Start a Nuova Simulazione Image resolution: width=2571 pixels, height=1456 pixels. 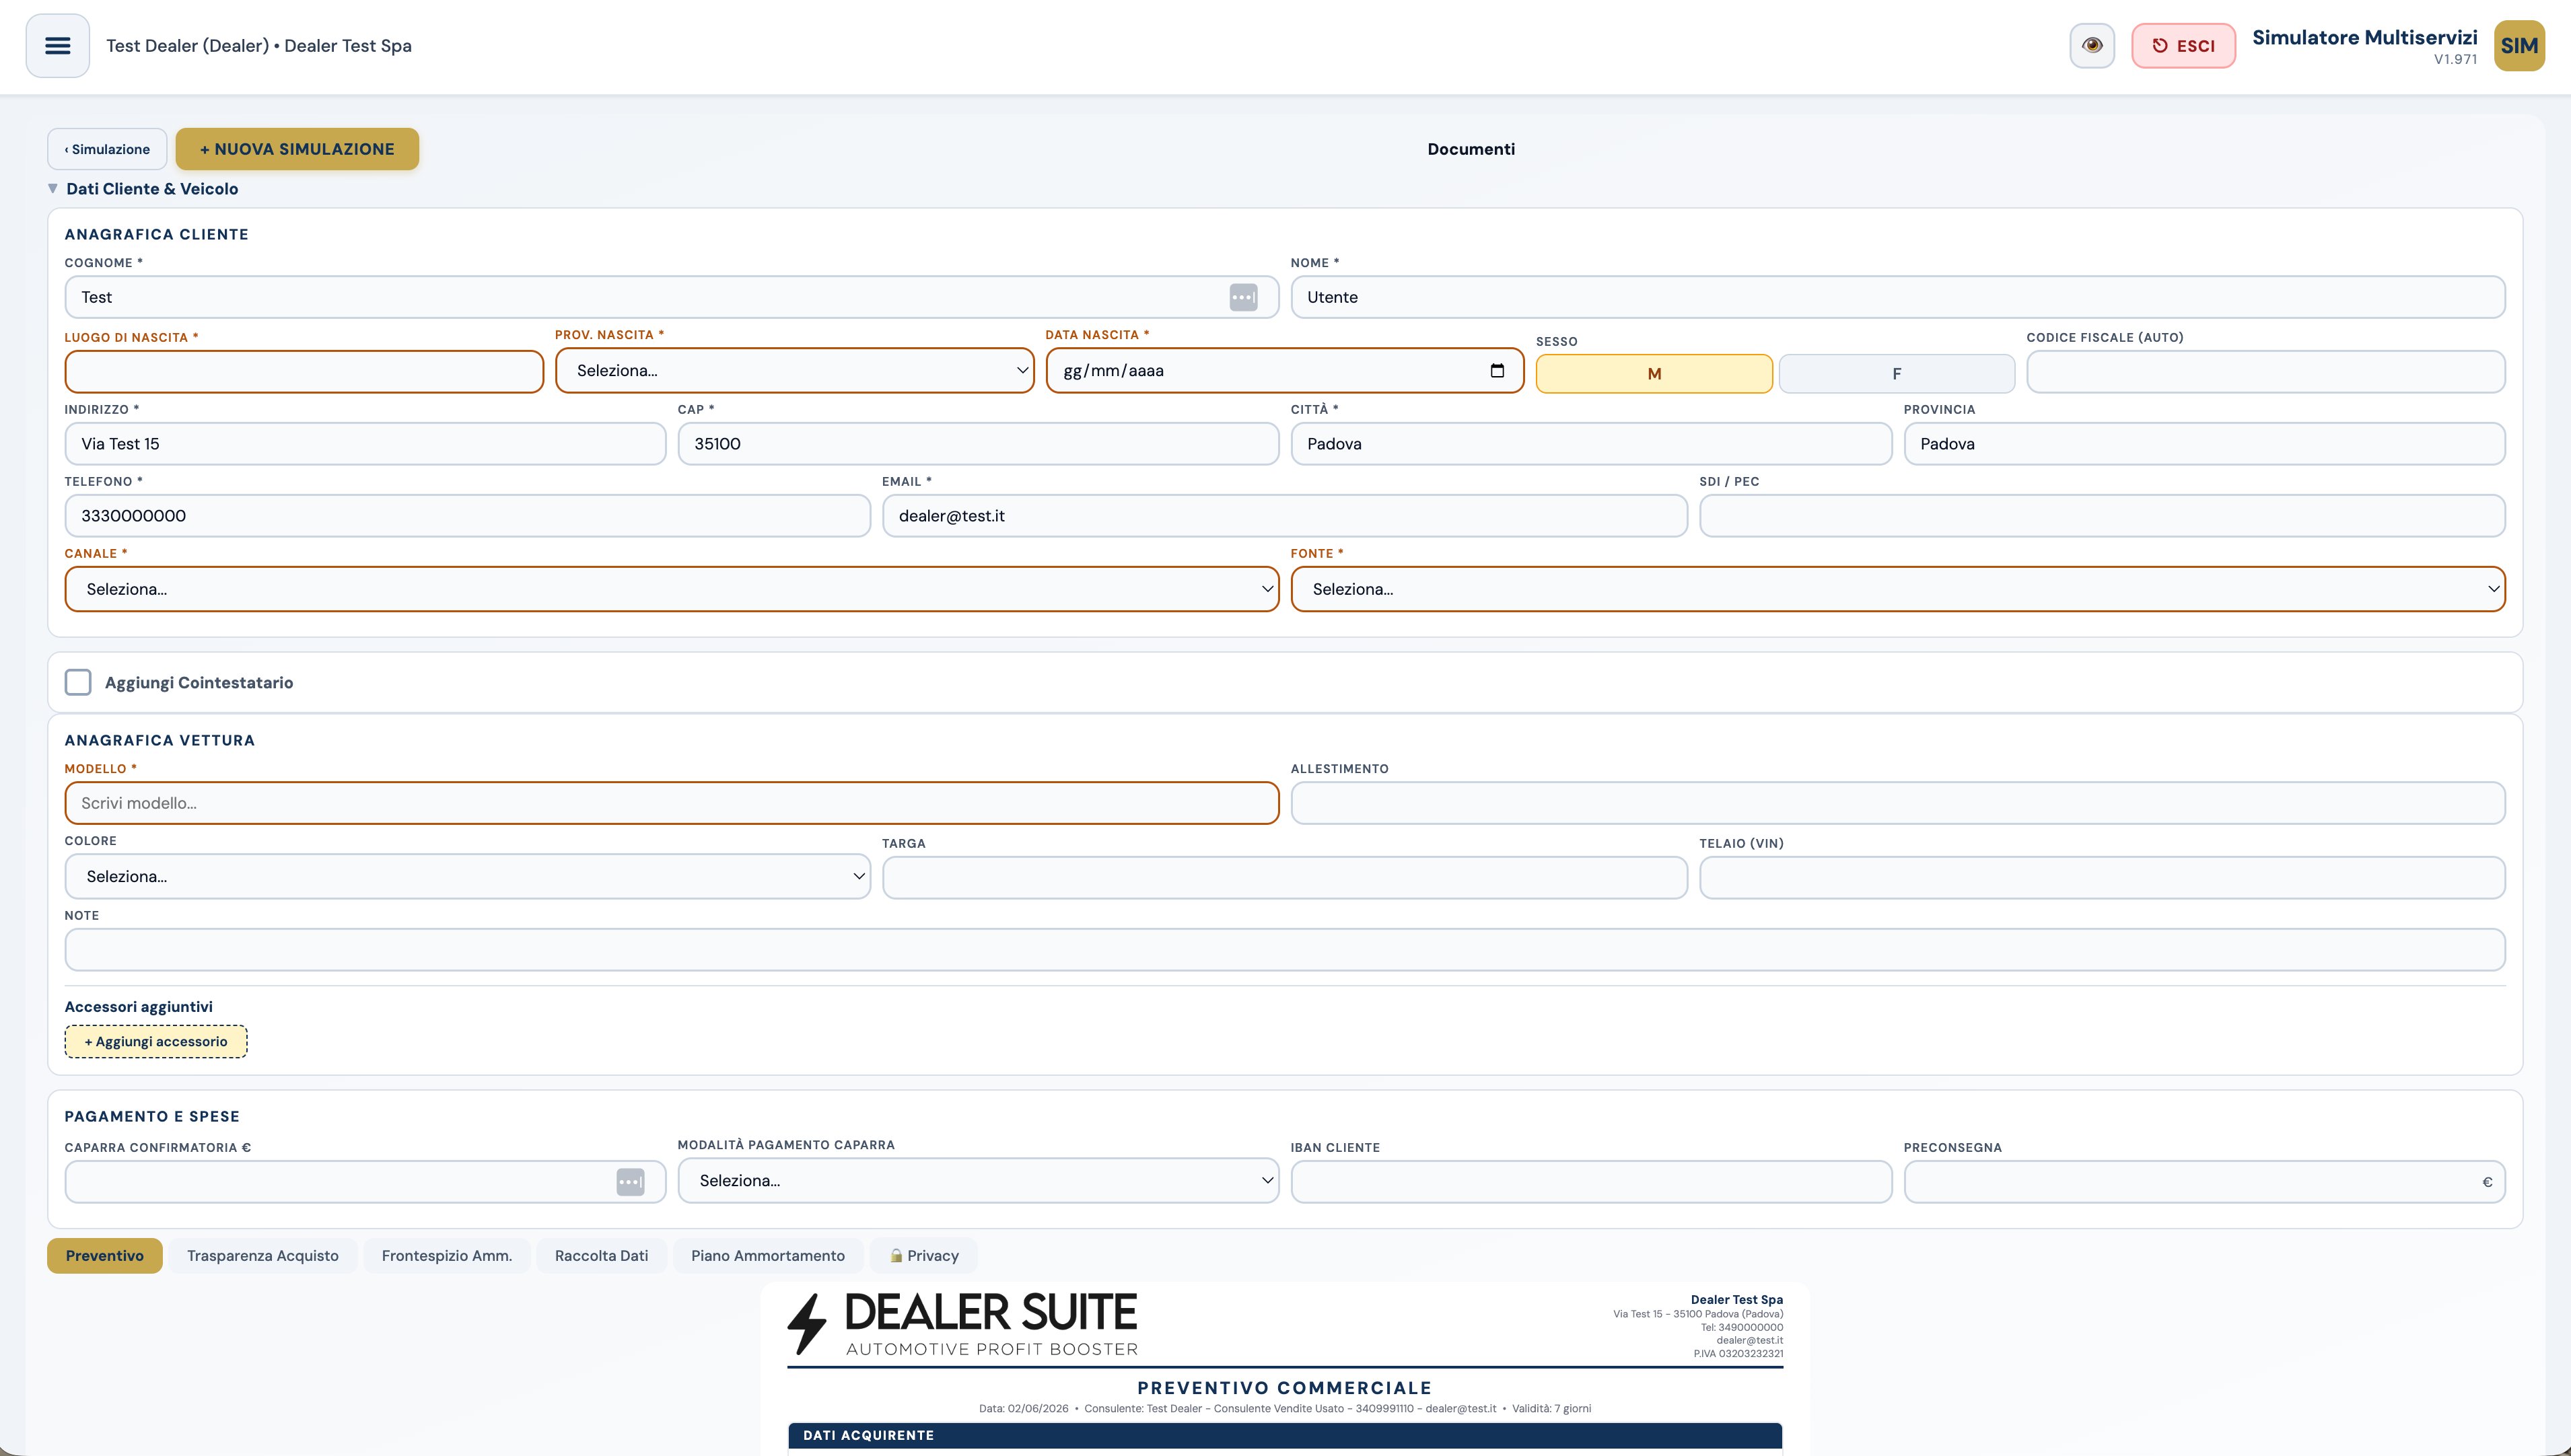[297, 149]
